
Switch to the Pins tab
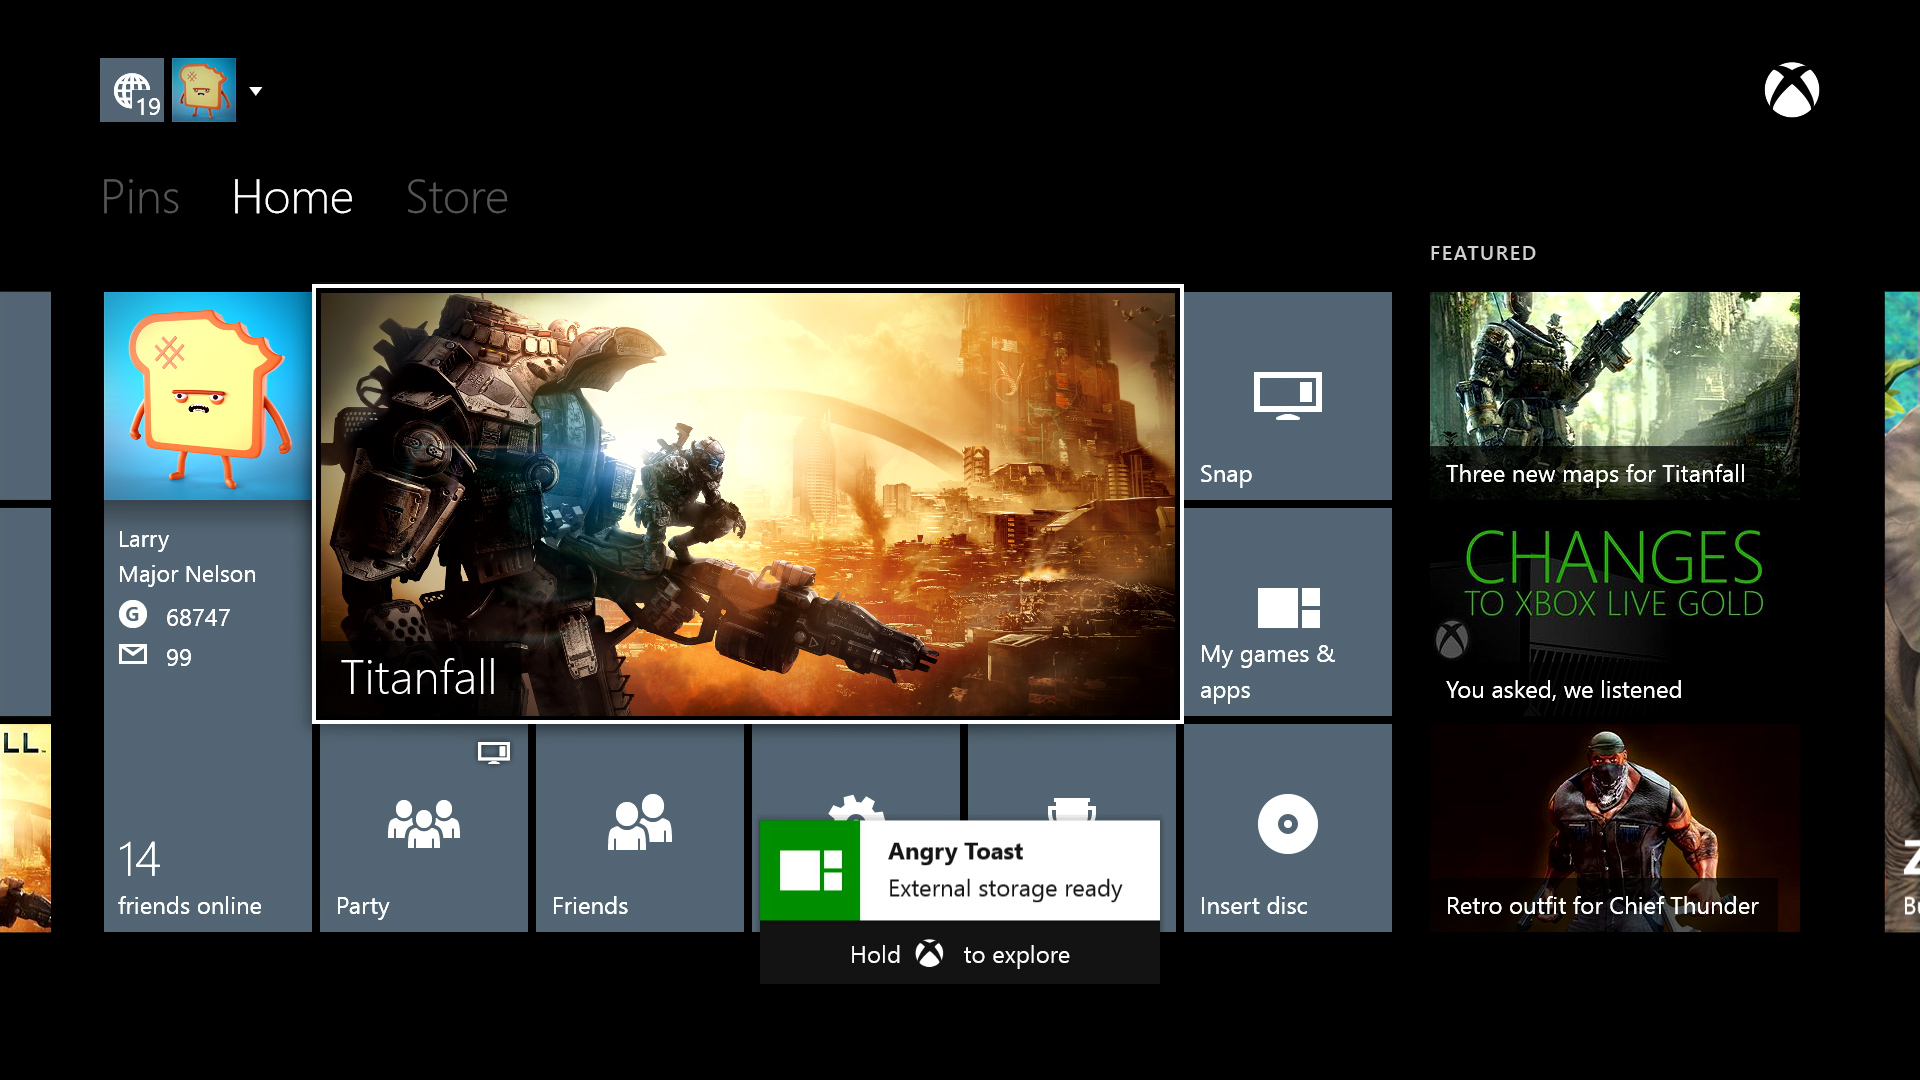140,197
